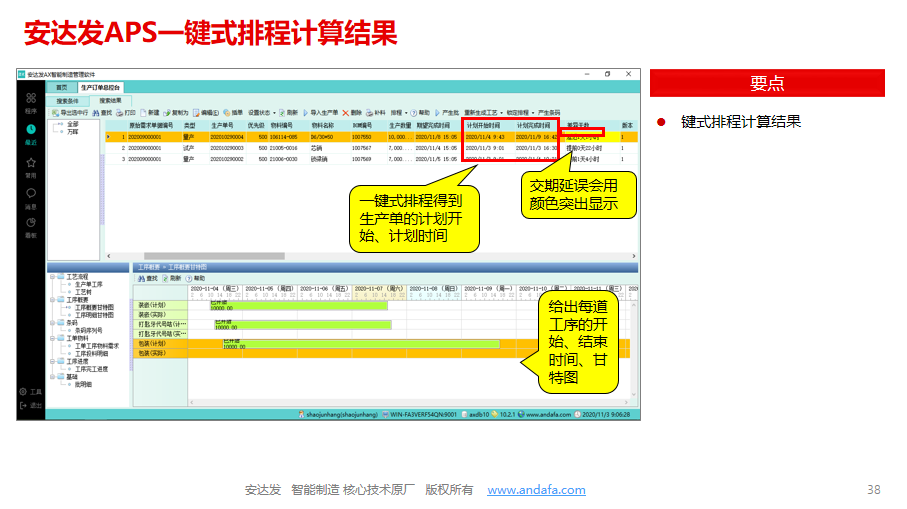Click the 产生批 toolbar icon

437,113
